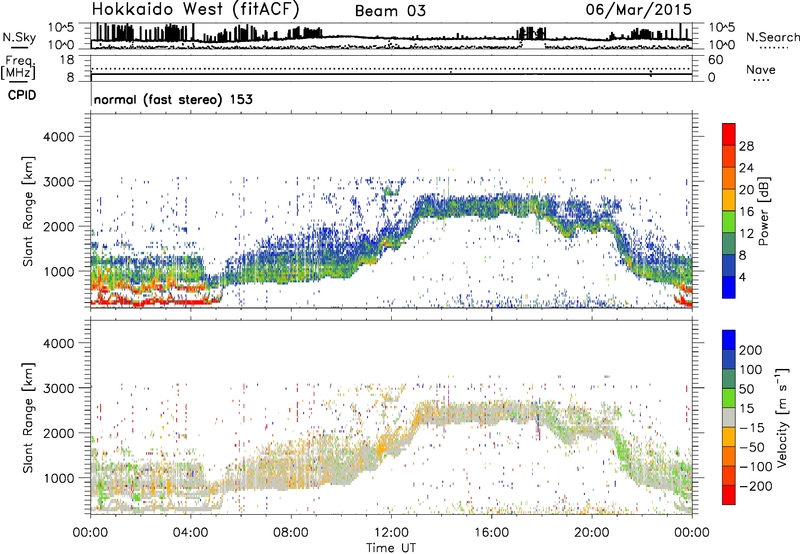Image resolution: width=800 pixels, height=554 pixels.
Task: Click the "200" label on Velocity color bar
Action: click(751, 350)
